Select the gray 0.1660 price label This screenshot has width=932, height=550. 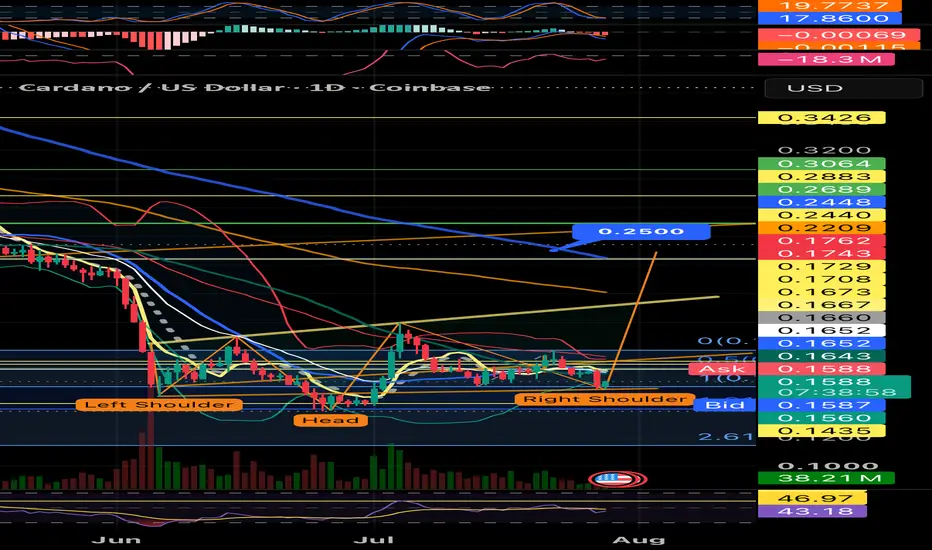(x=821, y=318)
